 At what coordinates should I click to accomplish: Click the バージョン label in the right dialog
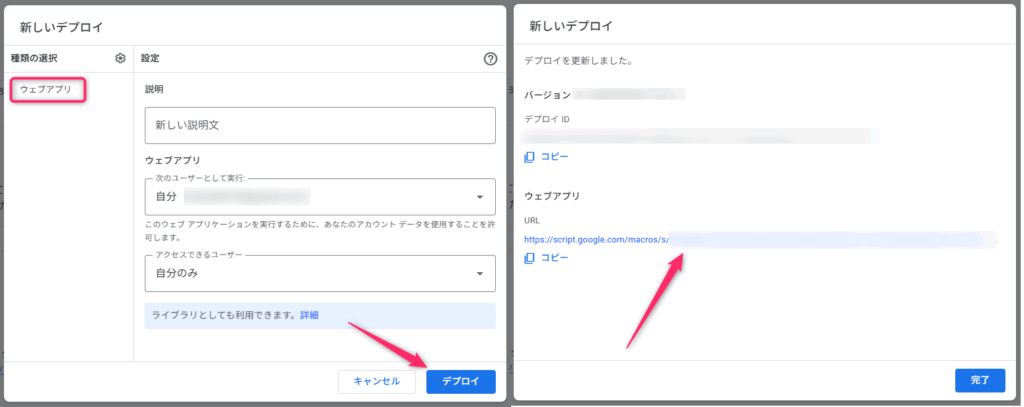547,95
